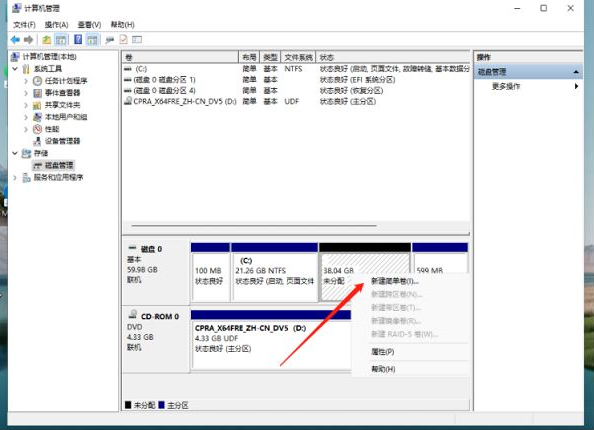Open the 操作(A) menu

[x=56, y=25]
